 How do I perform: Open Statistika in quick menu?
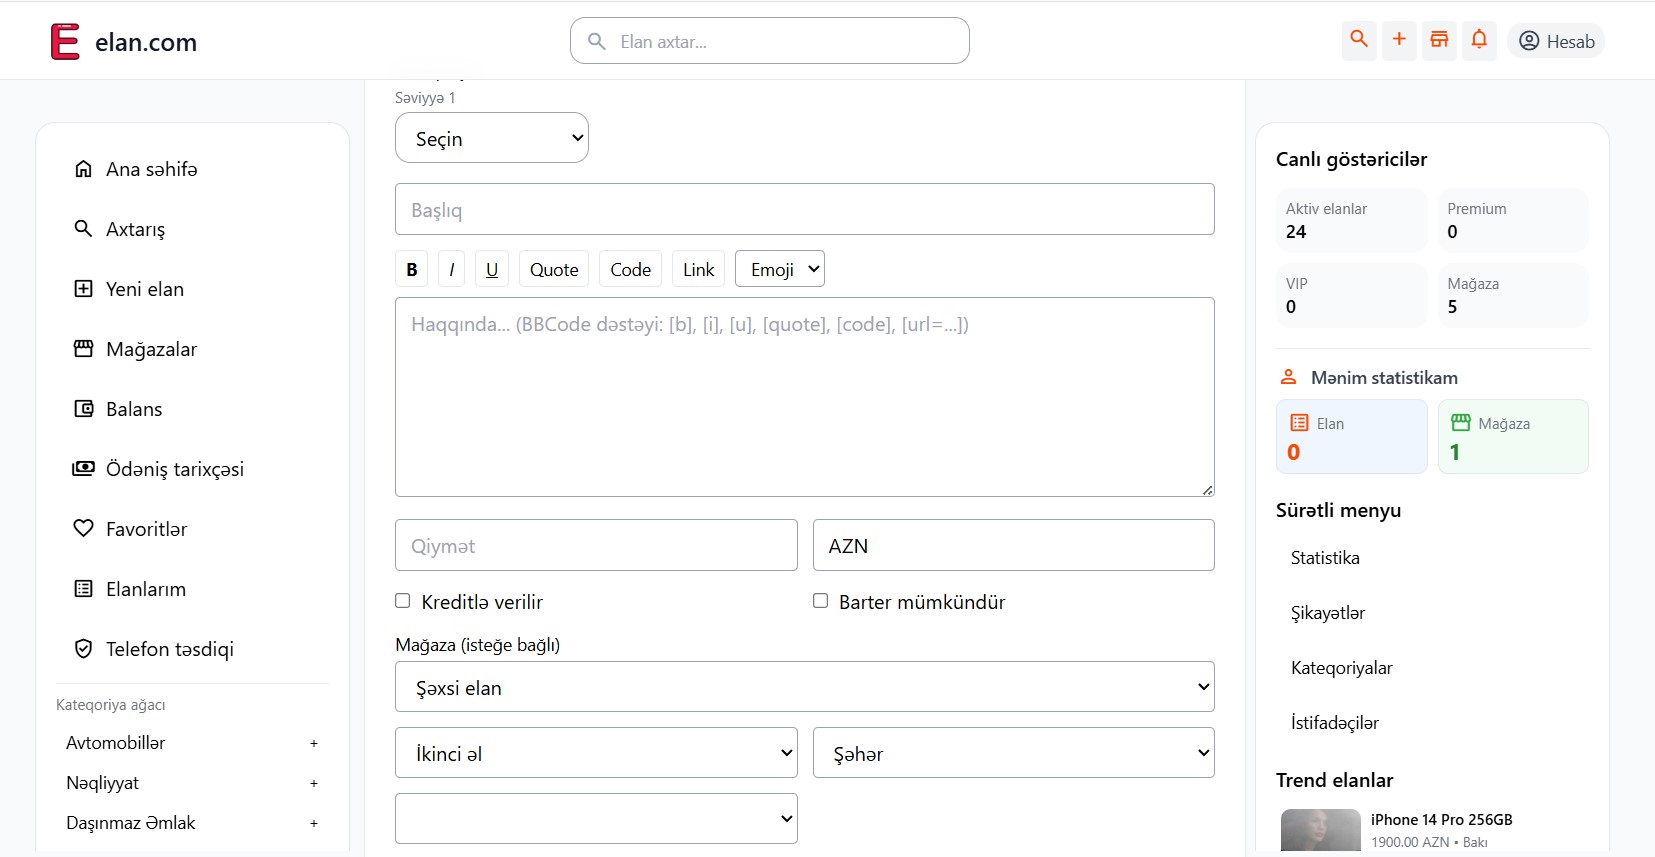pyautogui.click(x=1325, y=558)
